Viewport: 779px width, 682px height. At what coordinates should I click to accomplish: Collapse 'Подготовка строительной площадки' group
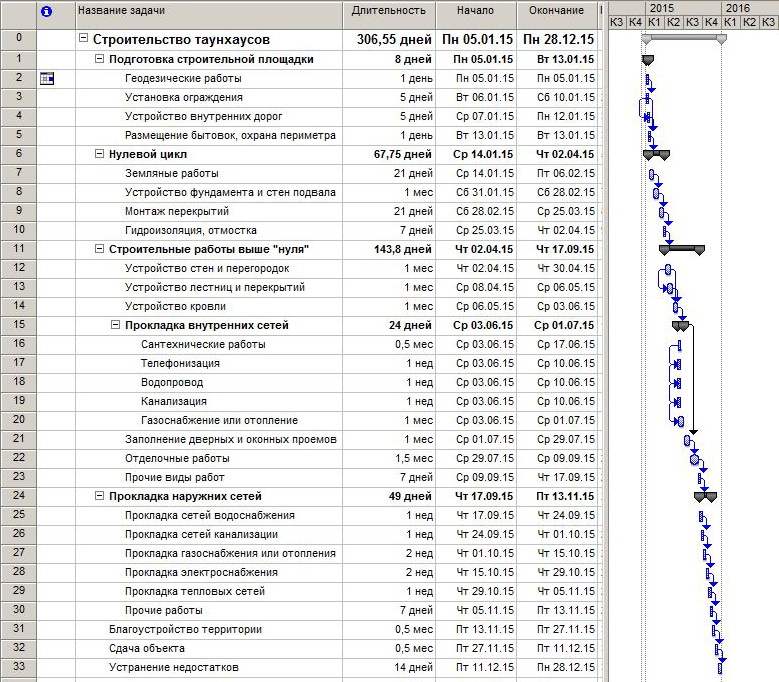99,59
